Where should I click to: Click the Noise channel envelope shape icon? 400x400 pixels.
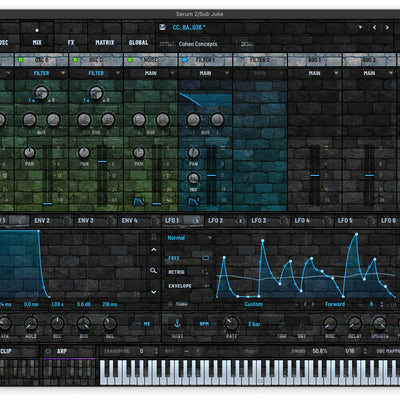[x=139, y=201]
